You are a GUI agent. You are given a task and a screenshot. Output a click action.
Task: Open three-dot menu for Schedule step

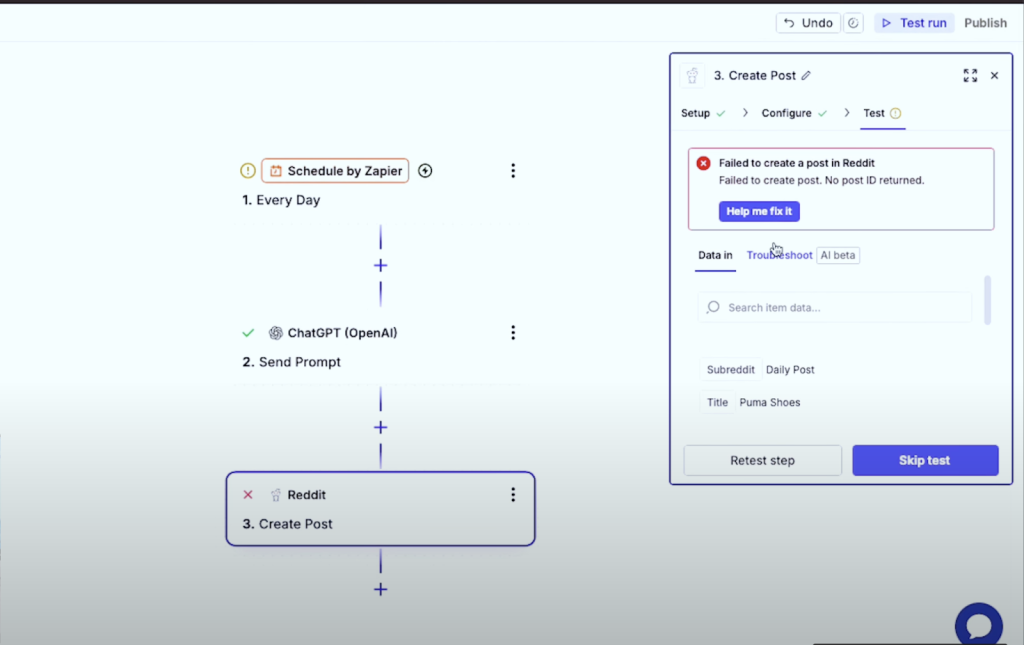(513, 170)
